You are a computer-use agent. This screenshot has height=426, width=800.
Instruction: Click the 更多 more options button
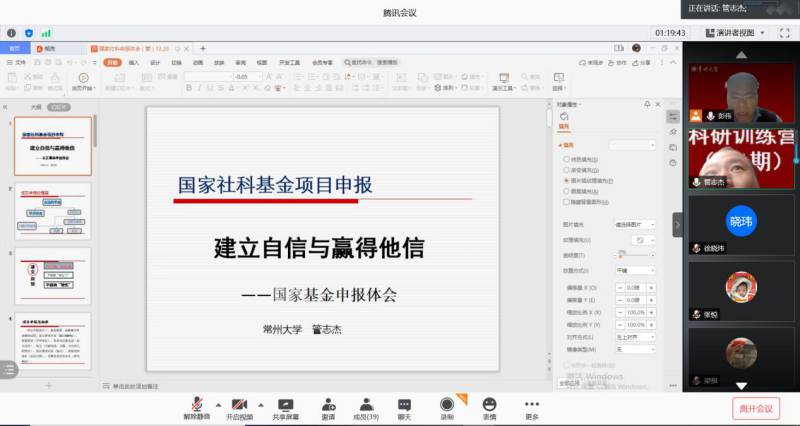point(531,405)
